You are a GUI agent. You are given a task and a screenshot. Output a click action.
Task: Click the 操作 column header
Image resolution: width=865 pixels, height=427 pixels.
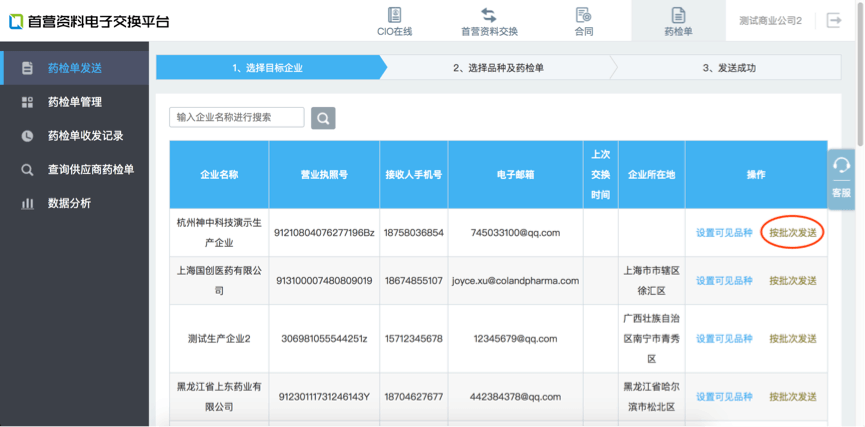pyautogui.click(x=756, y=175)
